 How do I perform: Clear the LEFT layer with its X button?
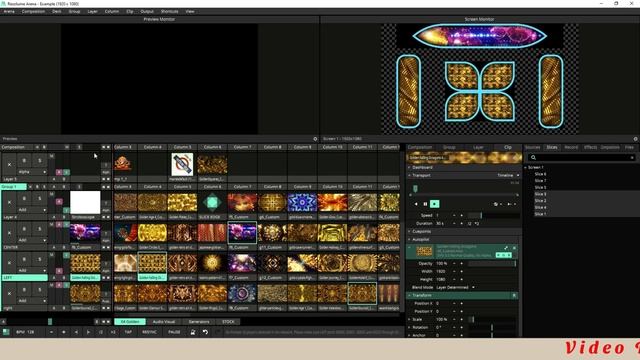point(9,263)
